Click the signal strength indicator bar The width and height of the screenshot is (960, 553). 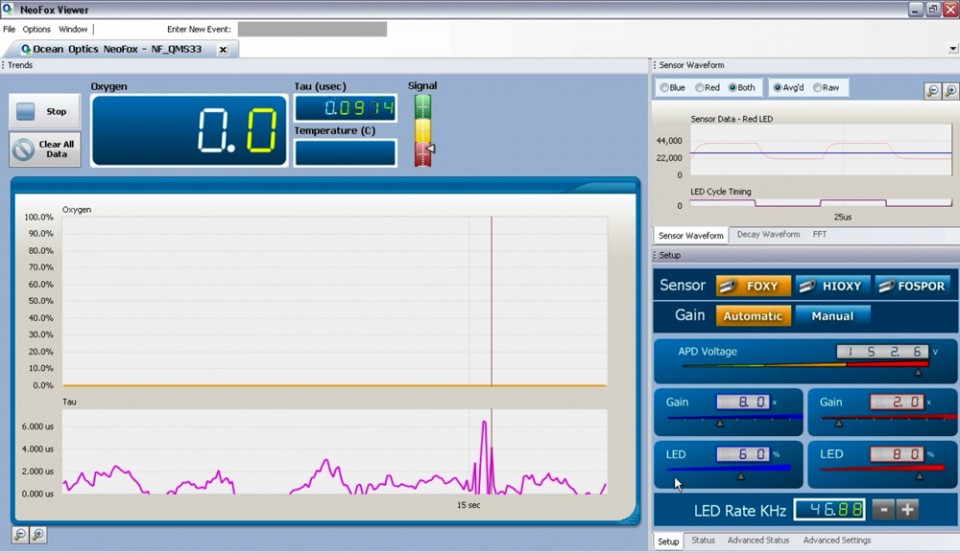pyautogui.click(x=422, y=130)
